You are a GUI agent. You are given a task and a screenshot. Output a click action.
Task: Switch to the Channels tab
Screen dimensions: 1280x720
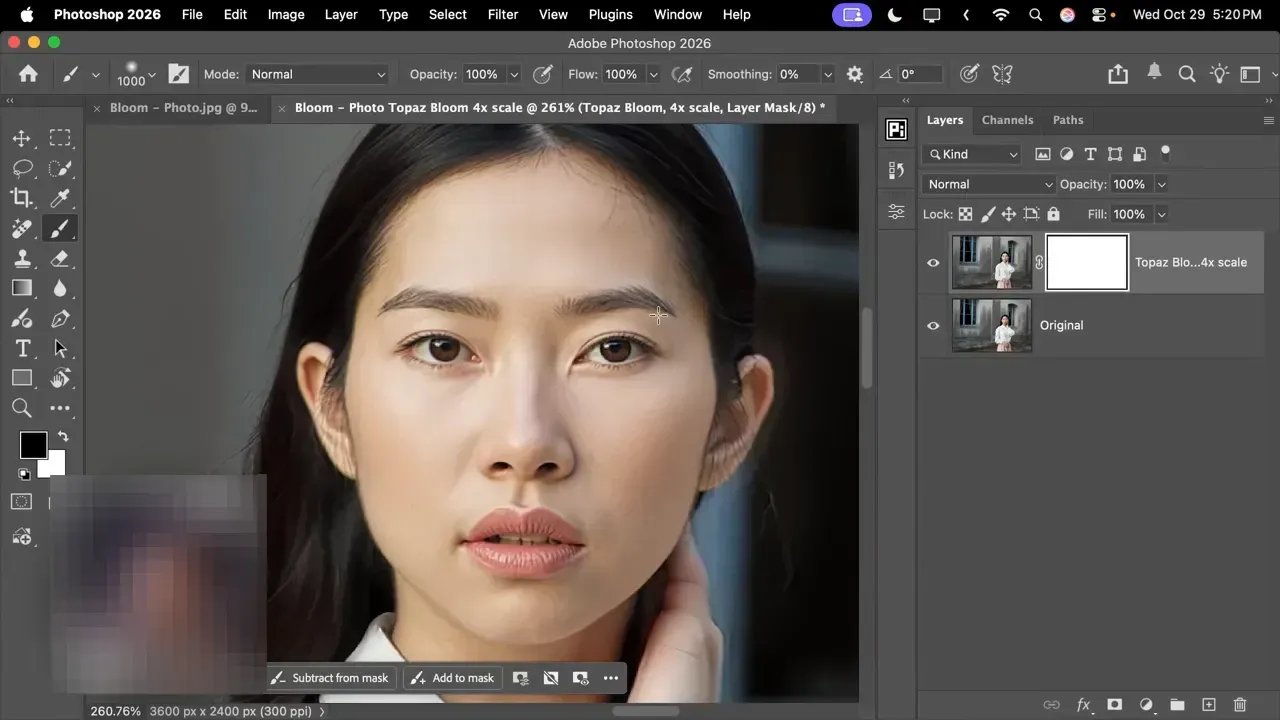click(1007, 120)
